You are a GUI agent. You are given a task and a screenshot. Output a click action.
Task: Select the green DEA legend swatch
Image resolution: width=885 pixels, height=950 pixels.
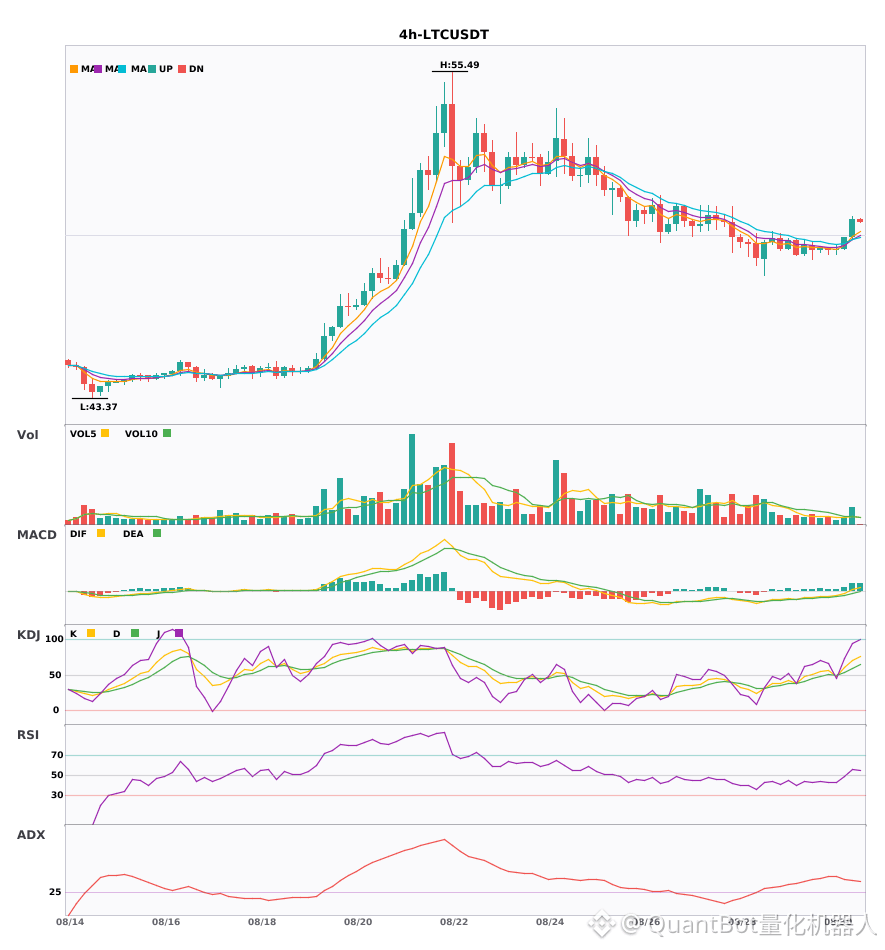(157, 533)
